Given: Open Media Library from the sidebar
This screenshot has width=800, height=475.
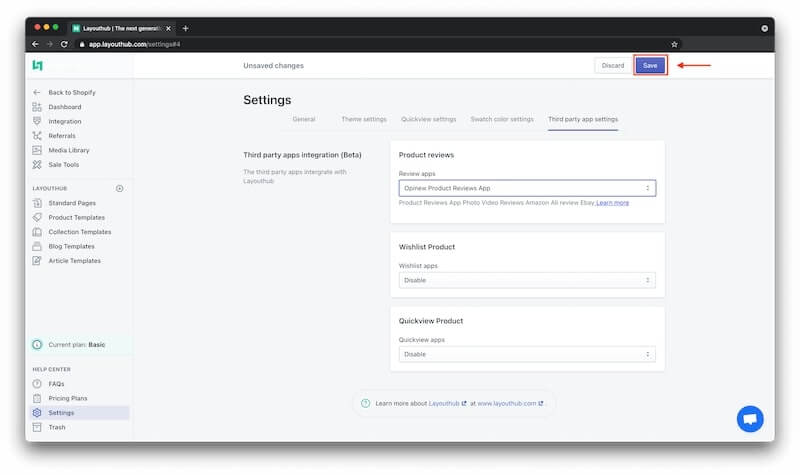Looking at the screenshot, I should 69,150.
